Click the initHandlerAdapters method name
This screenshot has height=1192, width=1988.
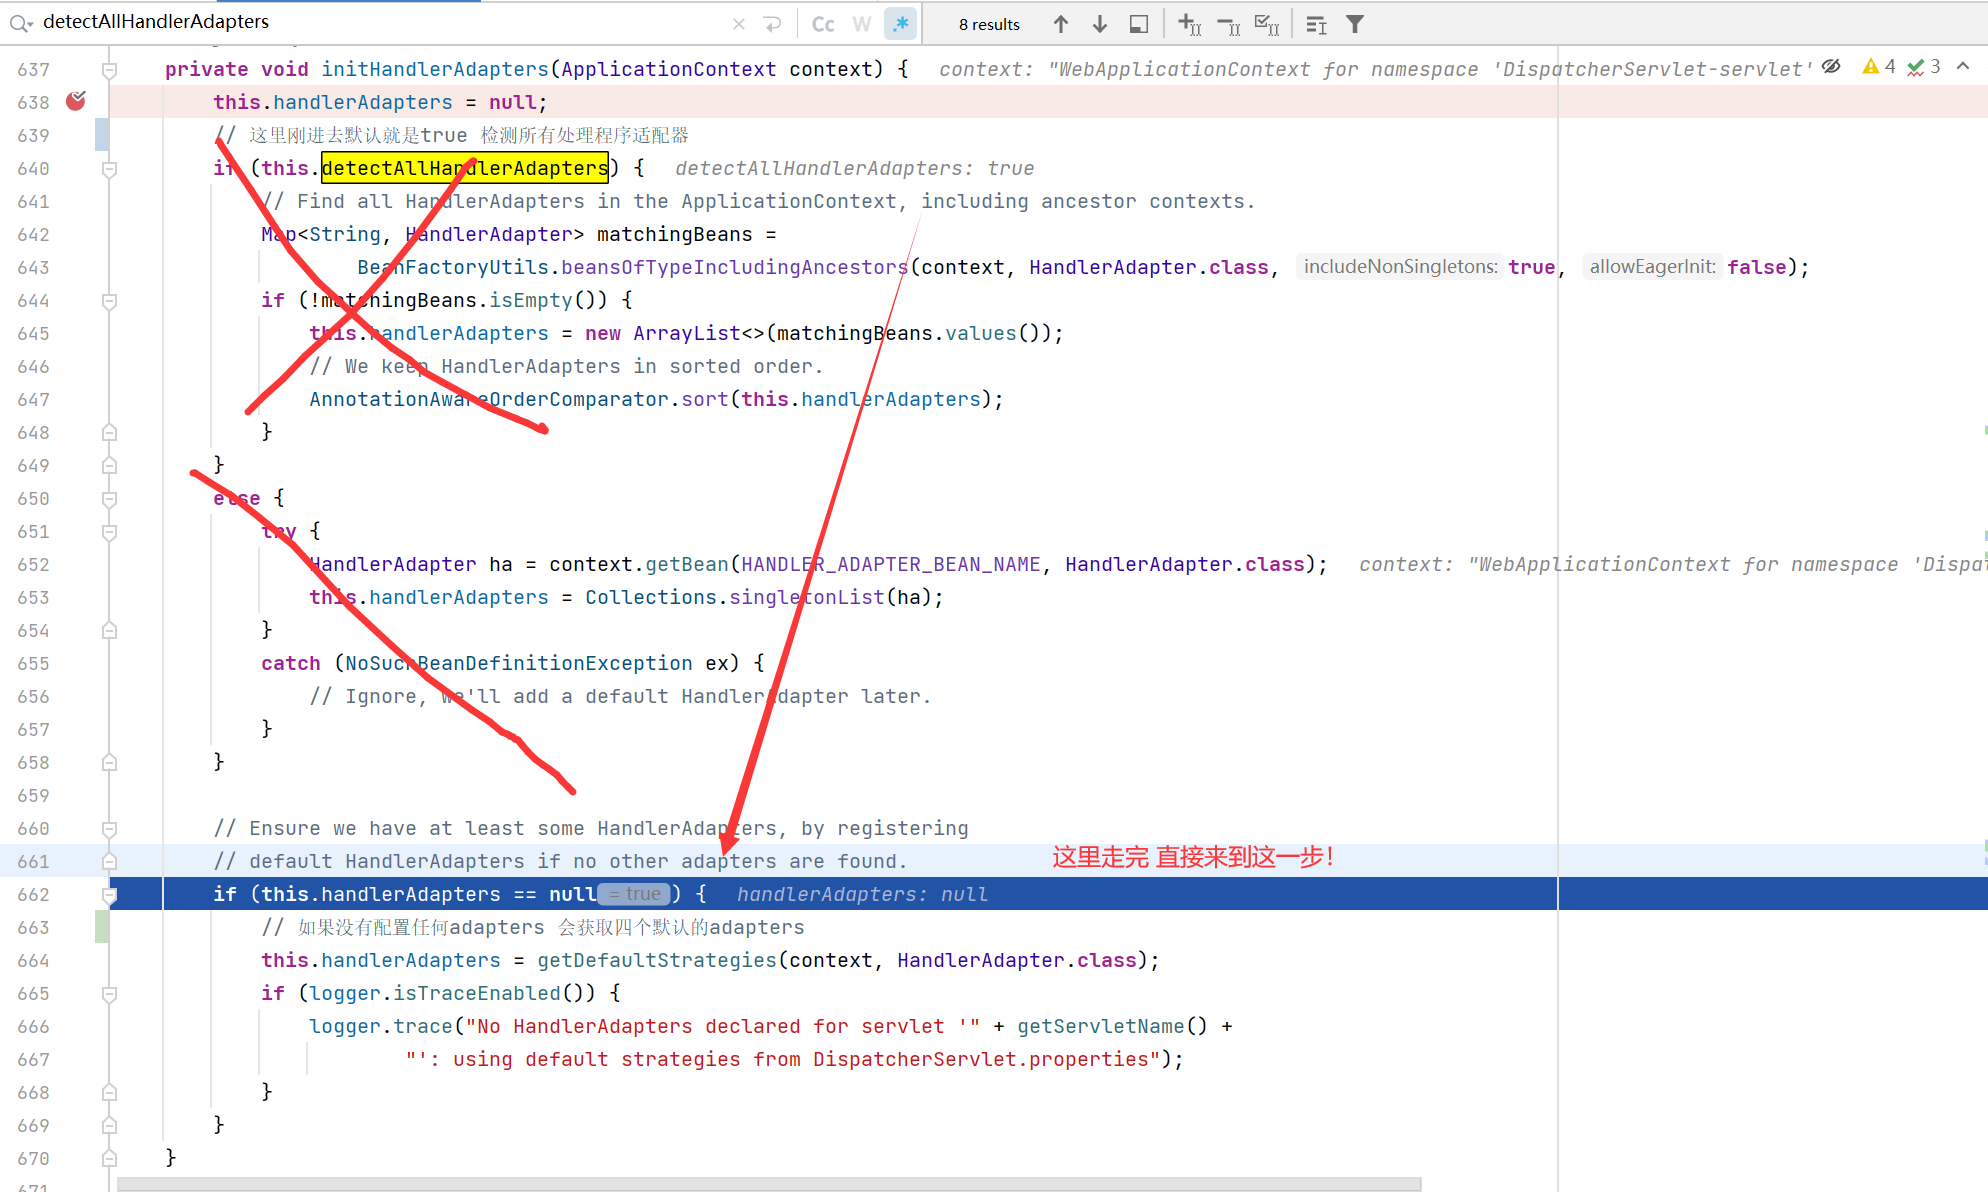[435, 69]
